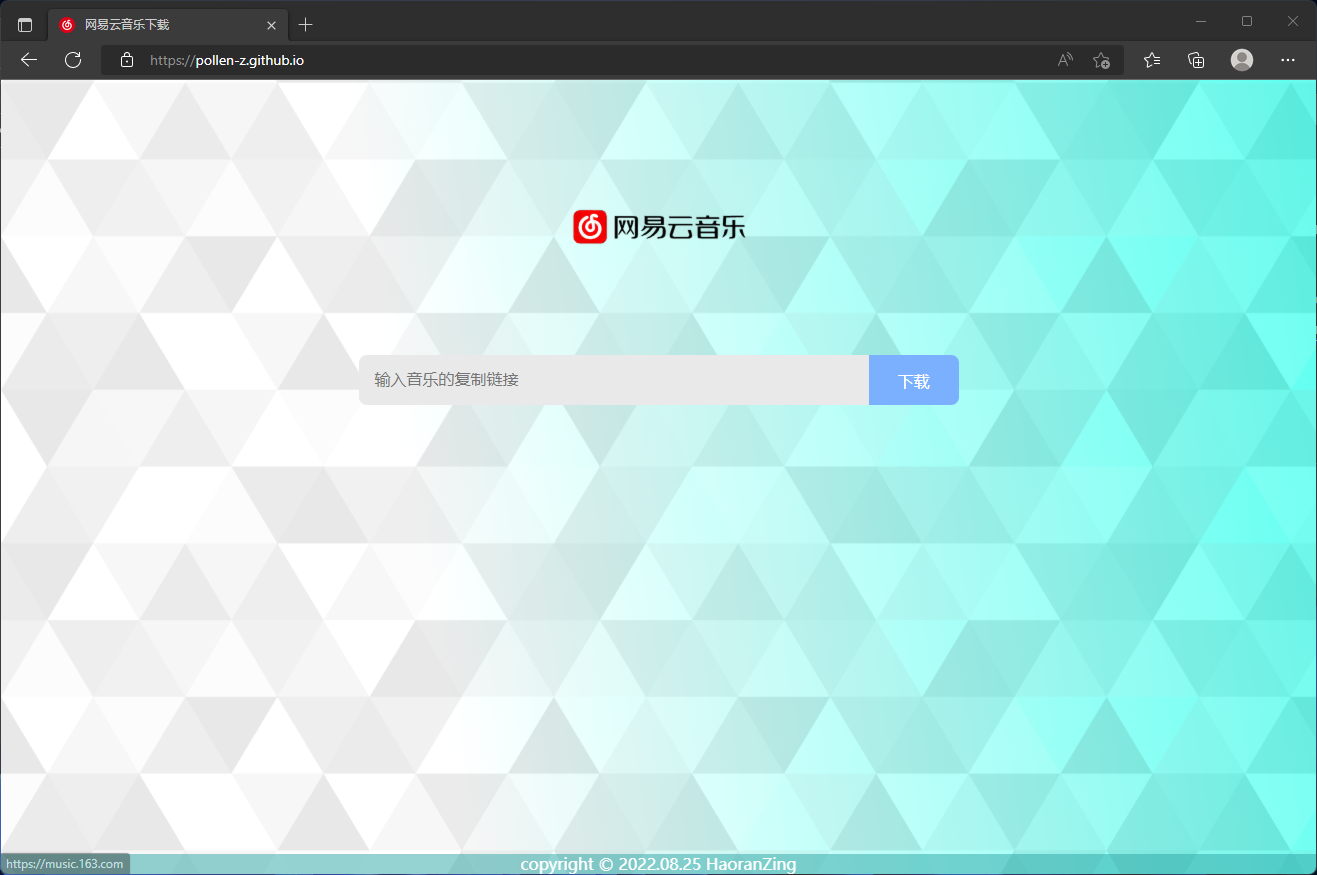Click the Browser Essentials heart icon

tap(1196, 60)
